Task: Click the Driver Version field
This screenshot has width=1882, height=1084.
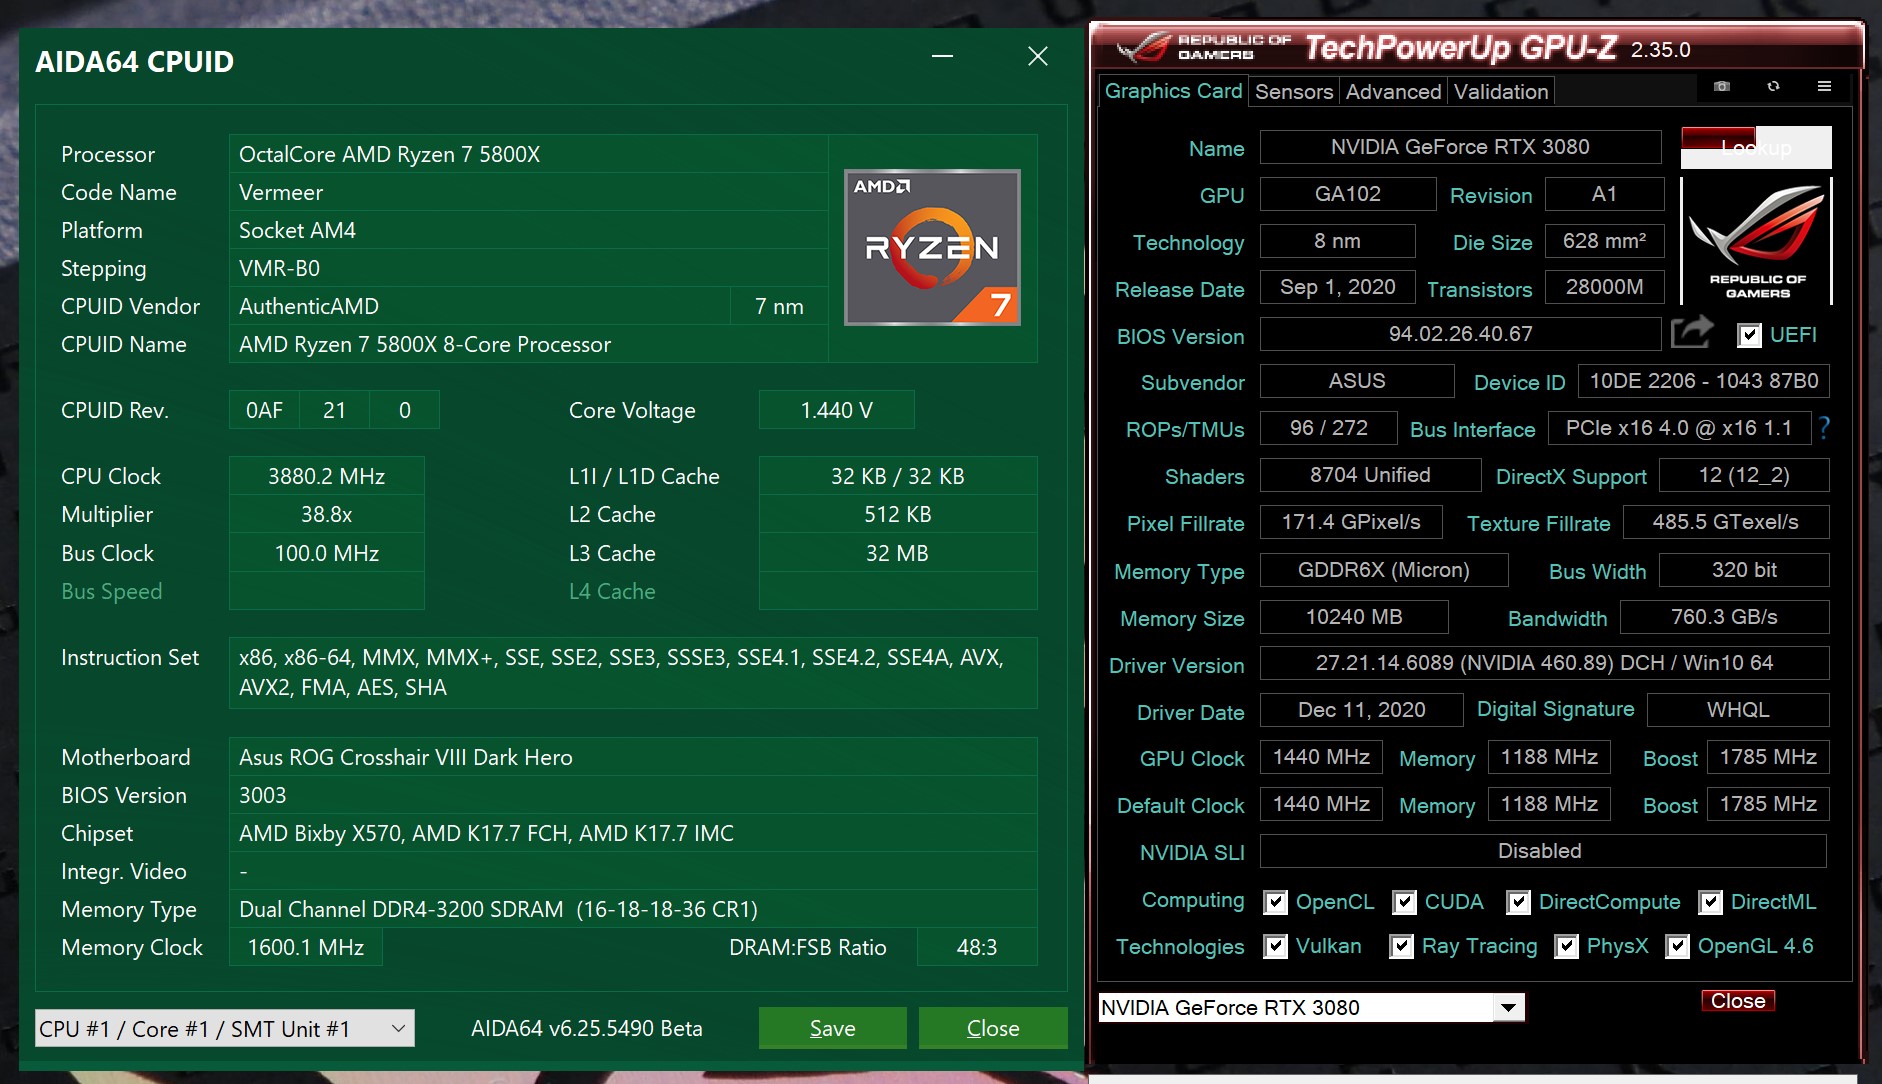Action: [x=1544, y=663]
